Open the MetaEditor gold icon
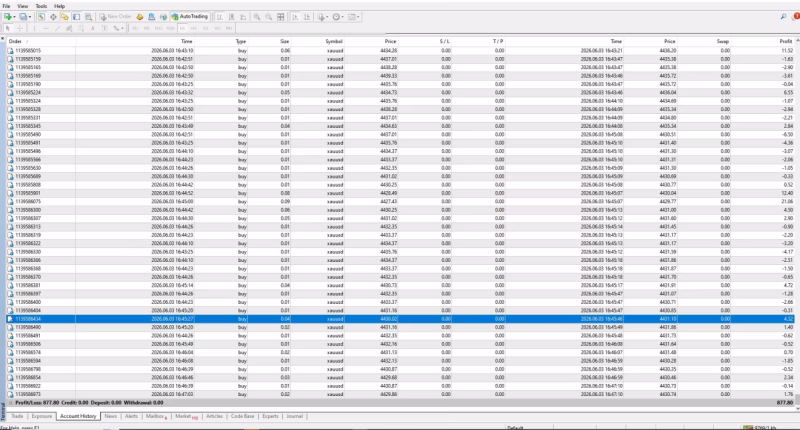Image resolution: width=800 pixels, height=430 pixels. point(139,17)
